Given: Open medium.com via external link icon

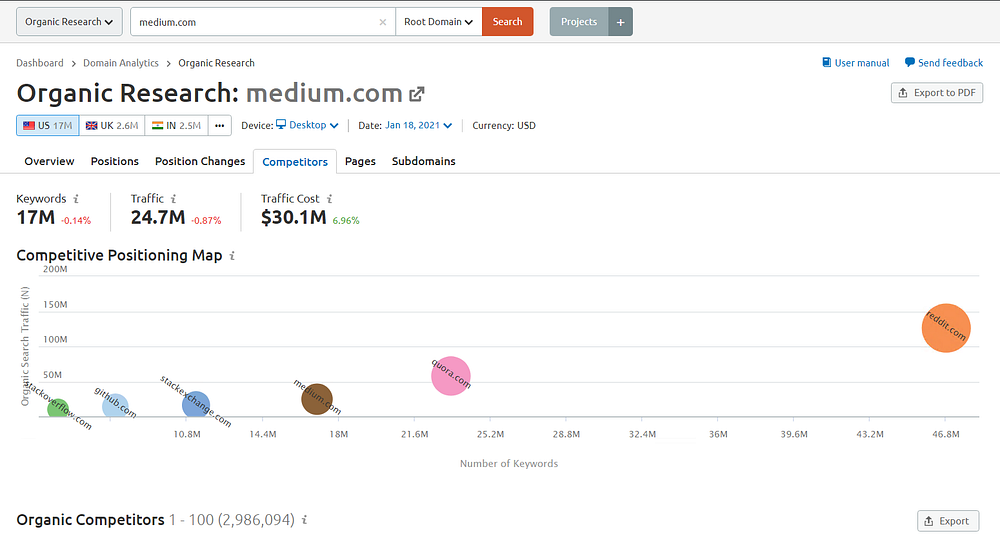Looking at the screenshot, I should click(417, 94).
